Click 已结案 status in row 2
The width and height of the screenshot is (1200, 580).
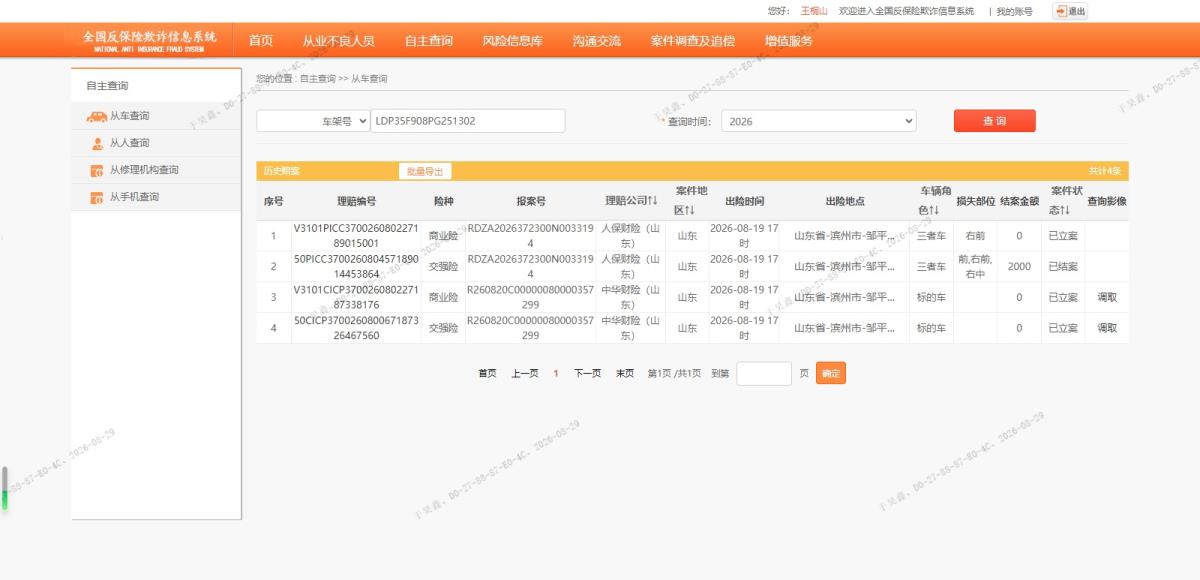(x=1062, y=266)
